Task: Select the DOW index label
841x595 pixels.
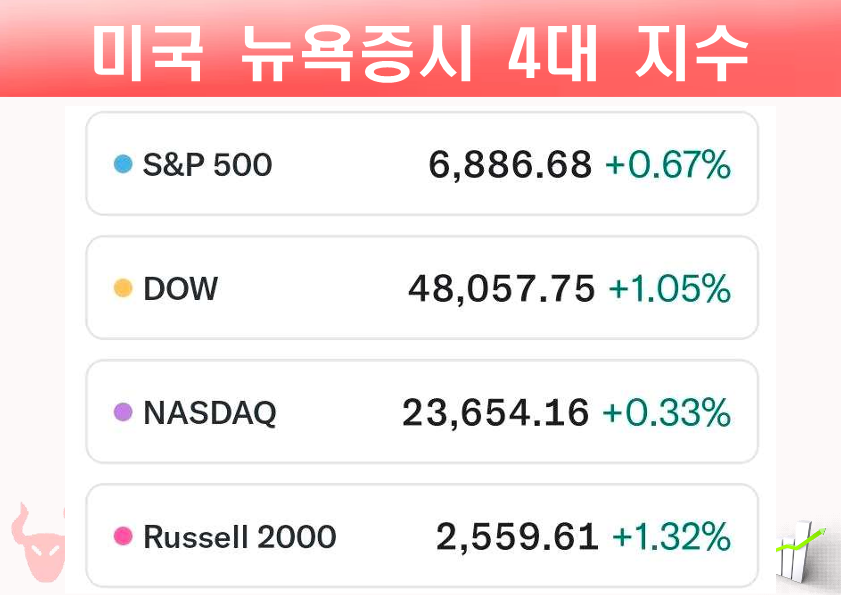Action: (x=180, y=289)
